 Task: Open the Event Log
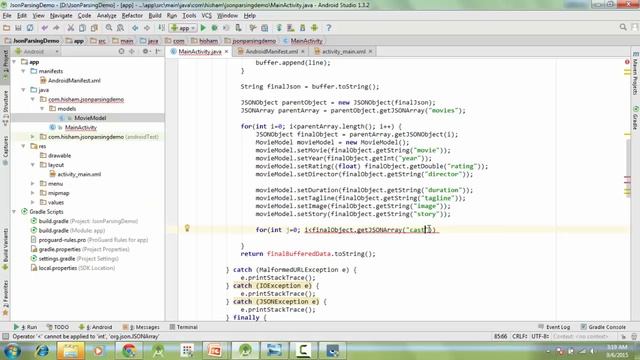[x=554, y=327]
